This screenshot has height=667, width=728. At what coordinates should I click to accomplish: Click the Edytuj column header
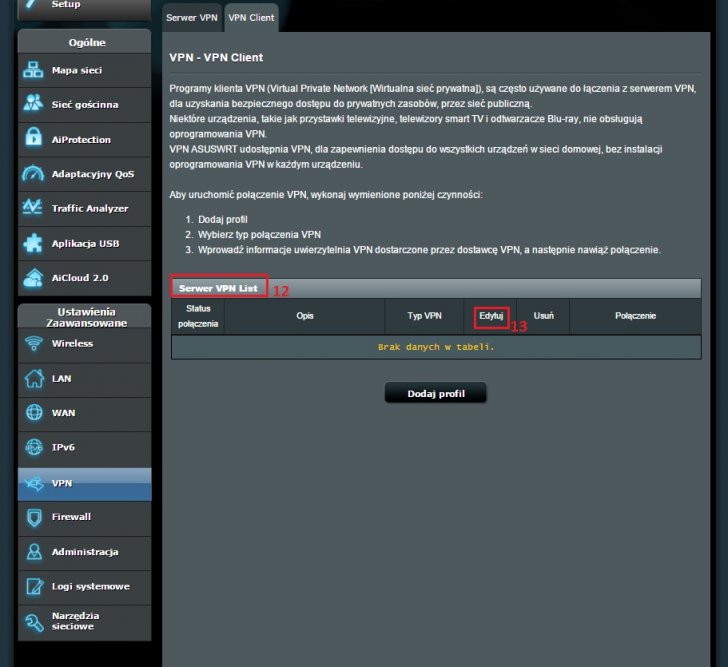click(491, 316)
